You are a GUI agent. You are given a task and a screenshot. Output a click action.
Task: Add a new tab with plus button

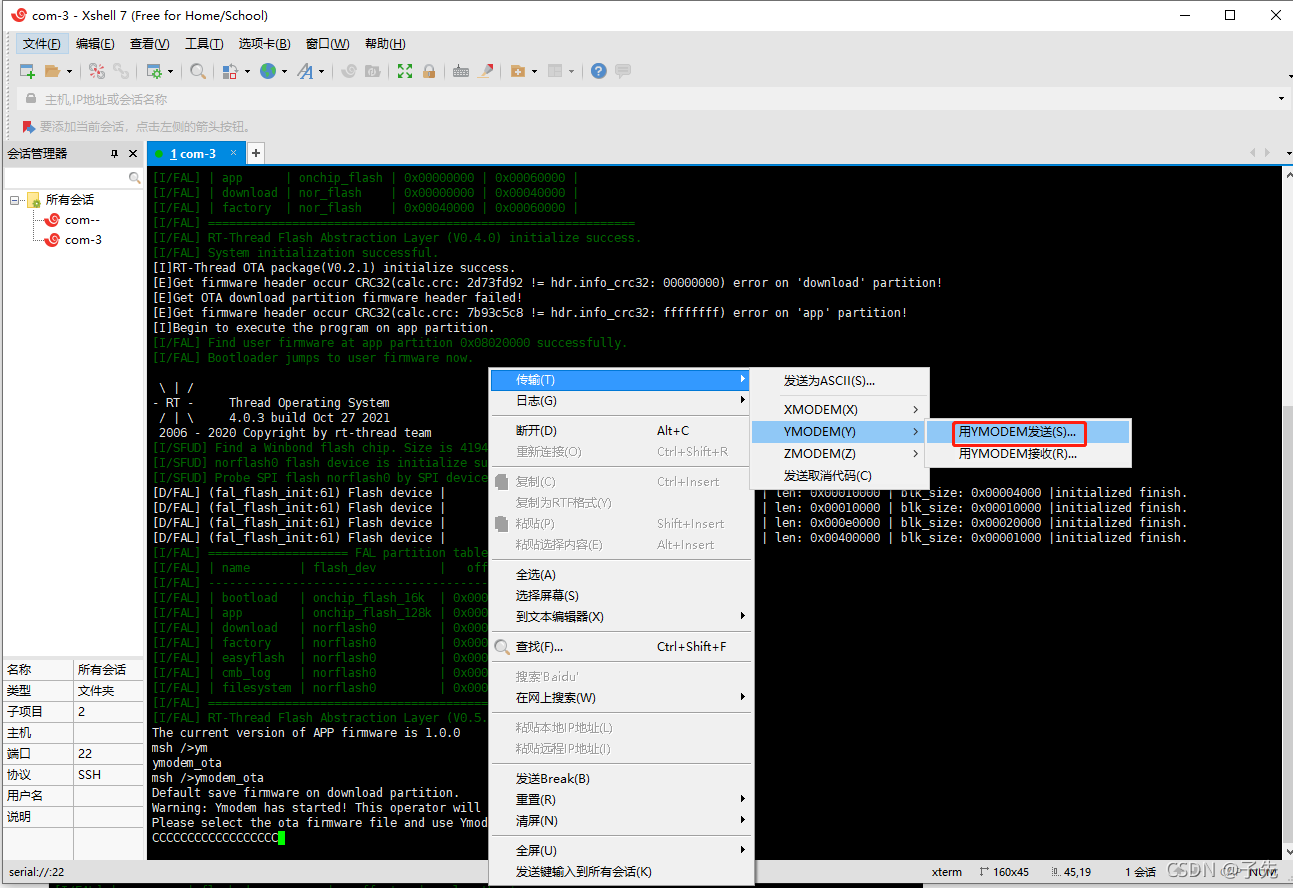pyautogui.click(x=256, y=153)
